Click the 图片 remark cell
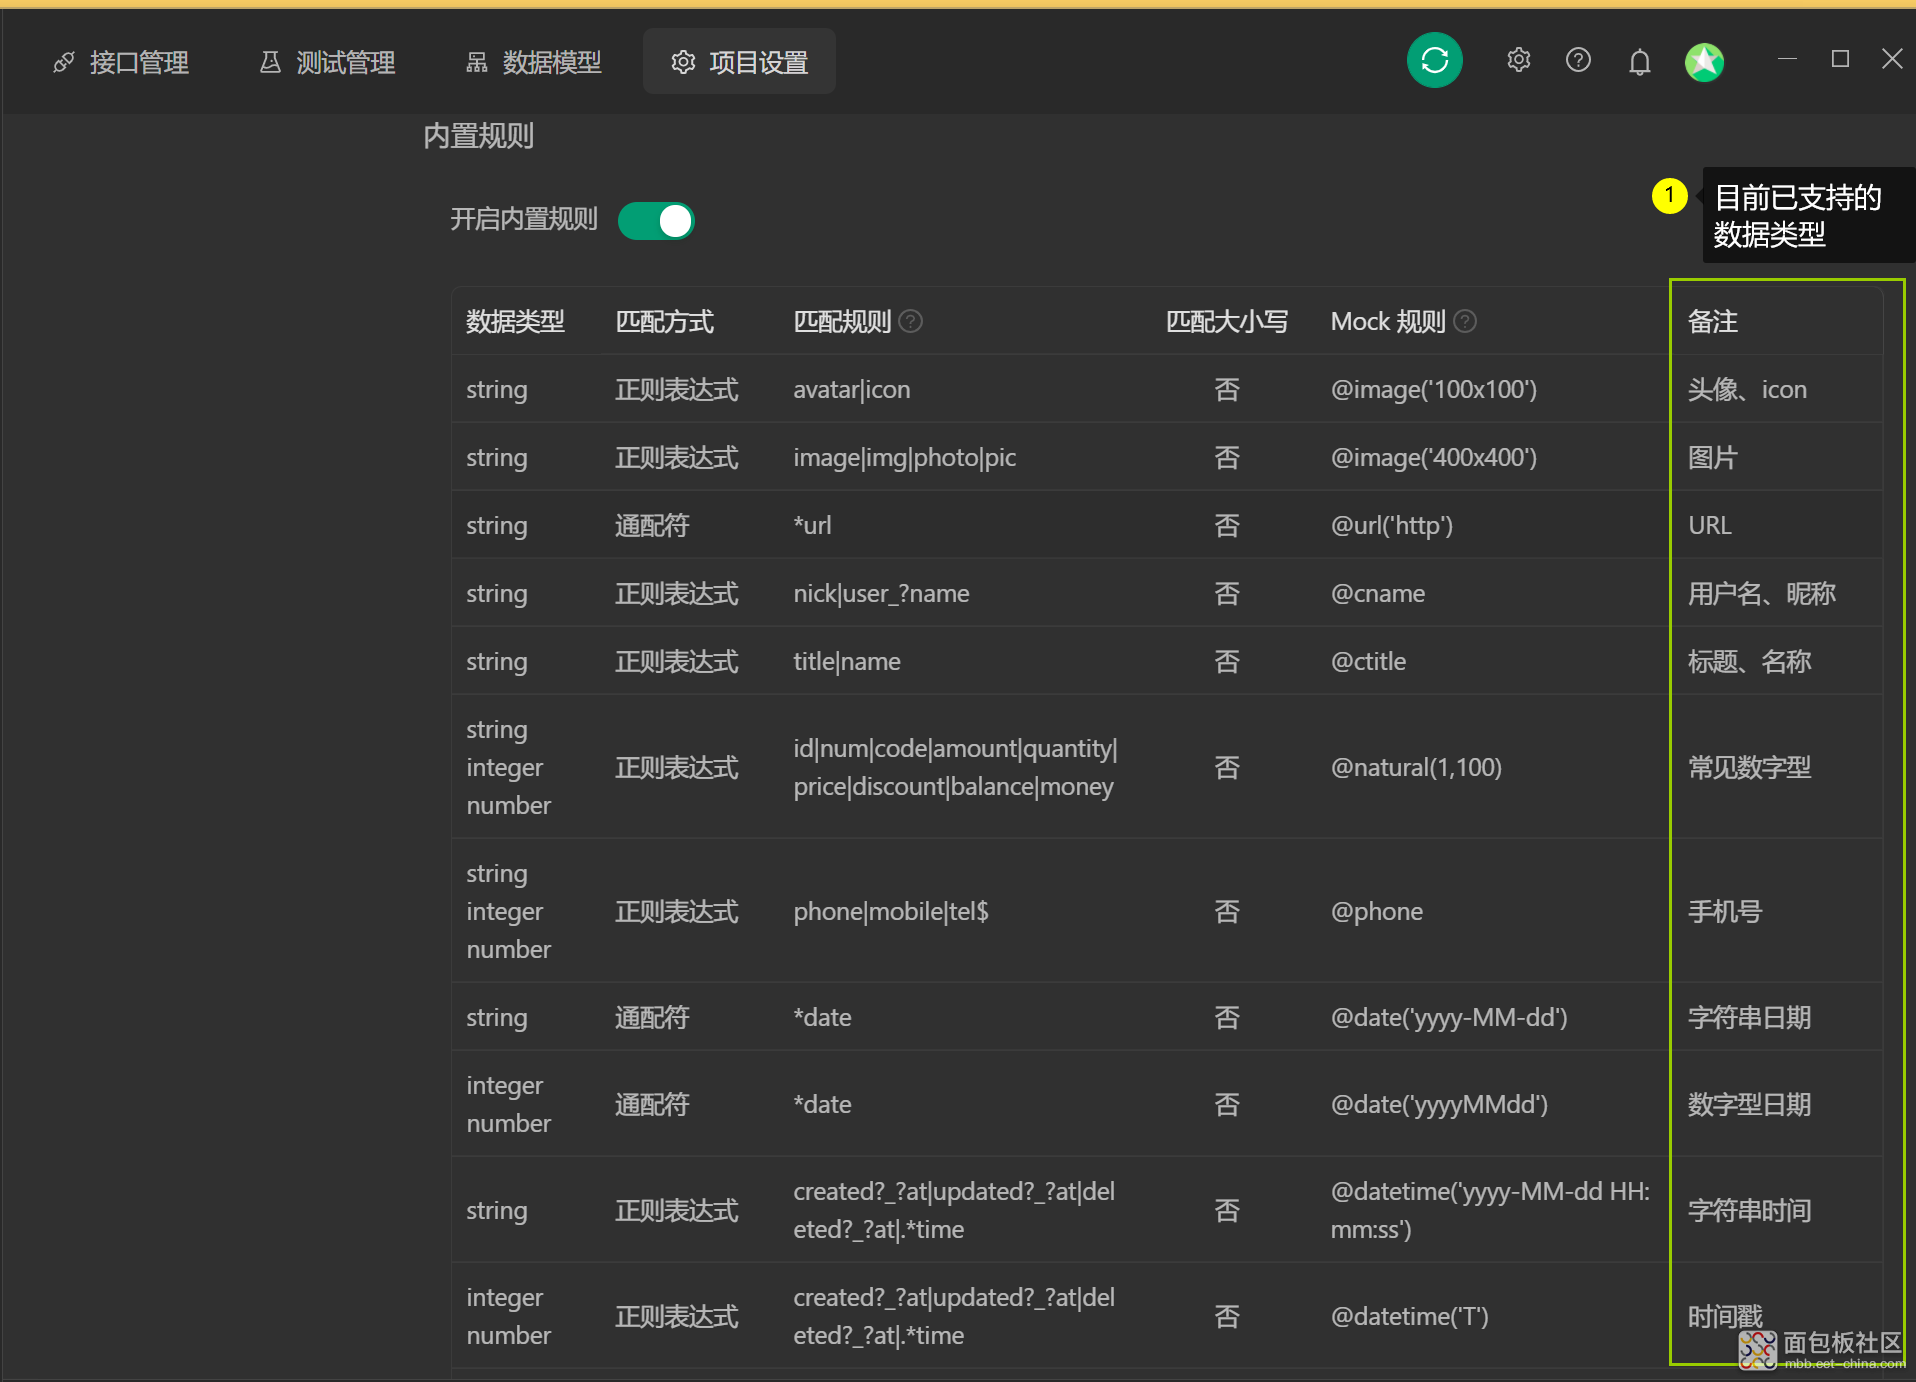Image resolution: width=1916 pixels, height=1382 pixels. click(1712, 457)
